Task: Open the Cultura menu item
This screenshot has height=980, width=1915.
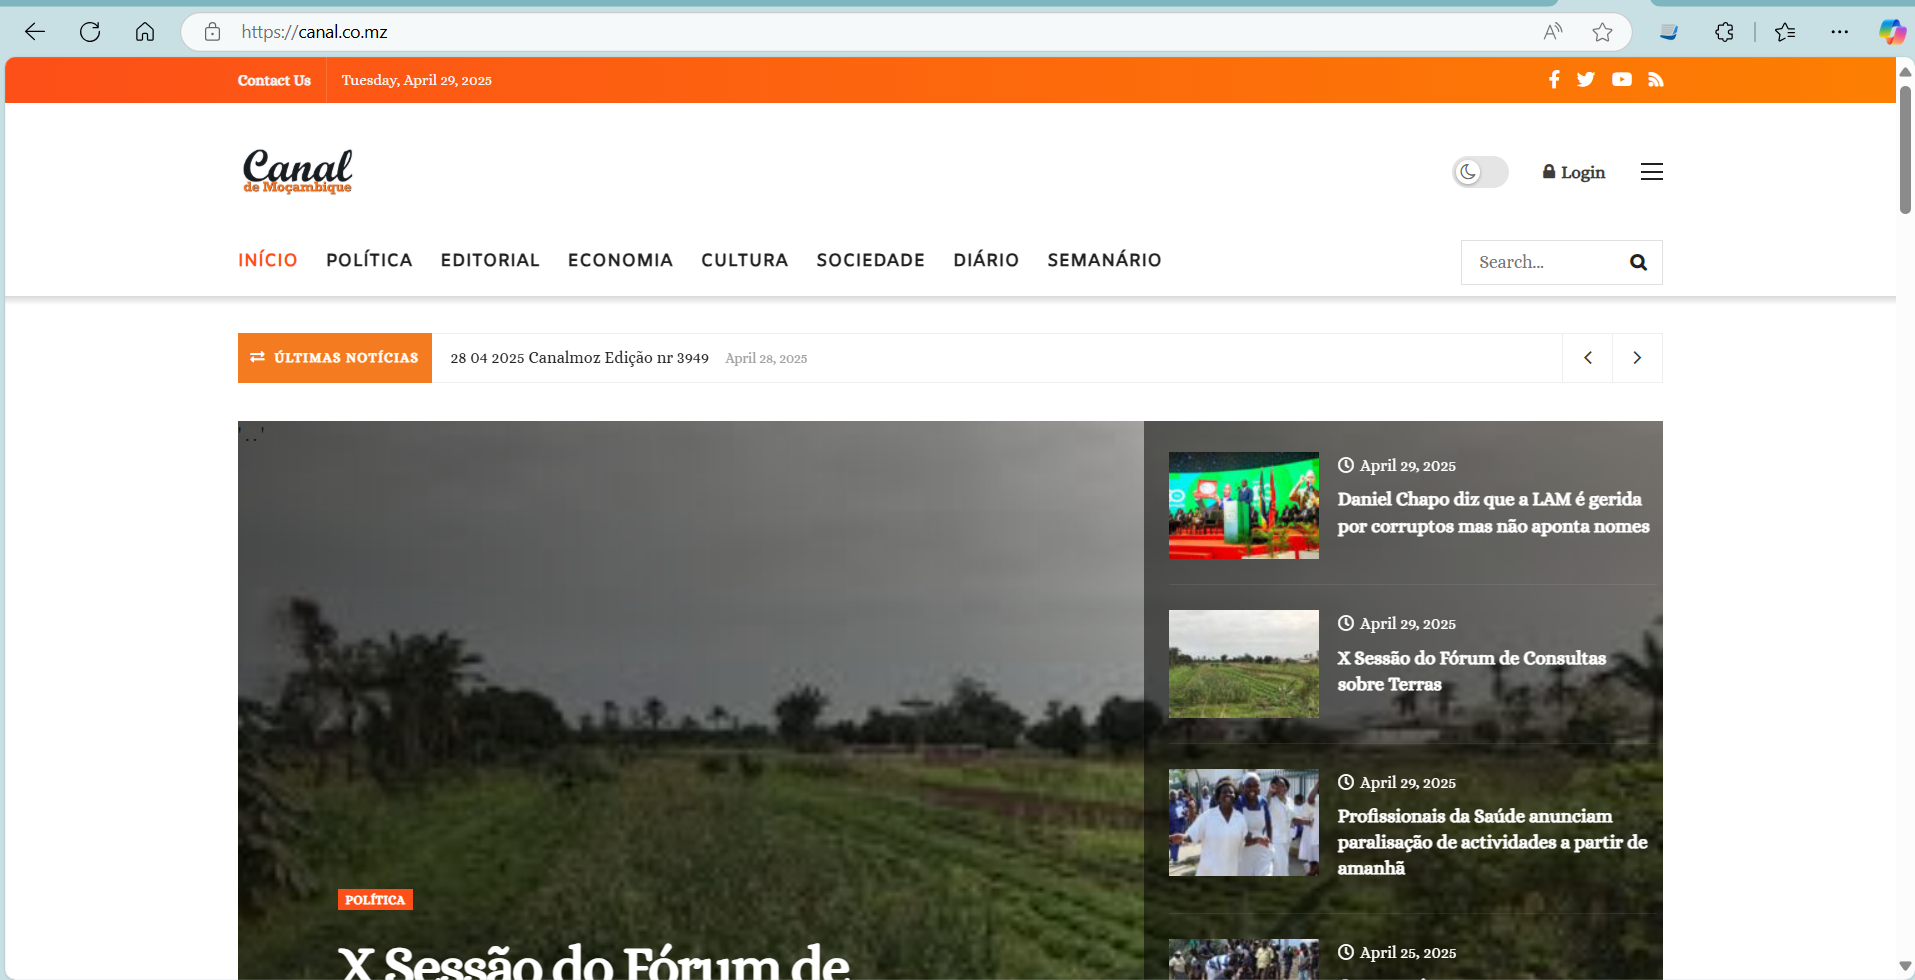Action: [745, 260]
